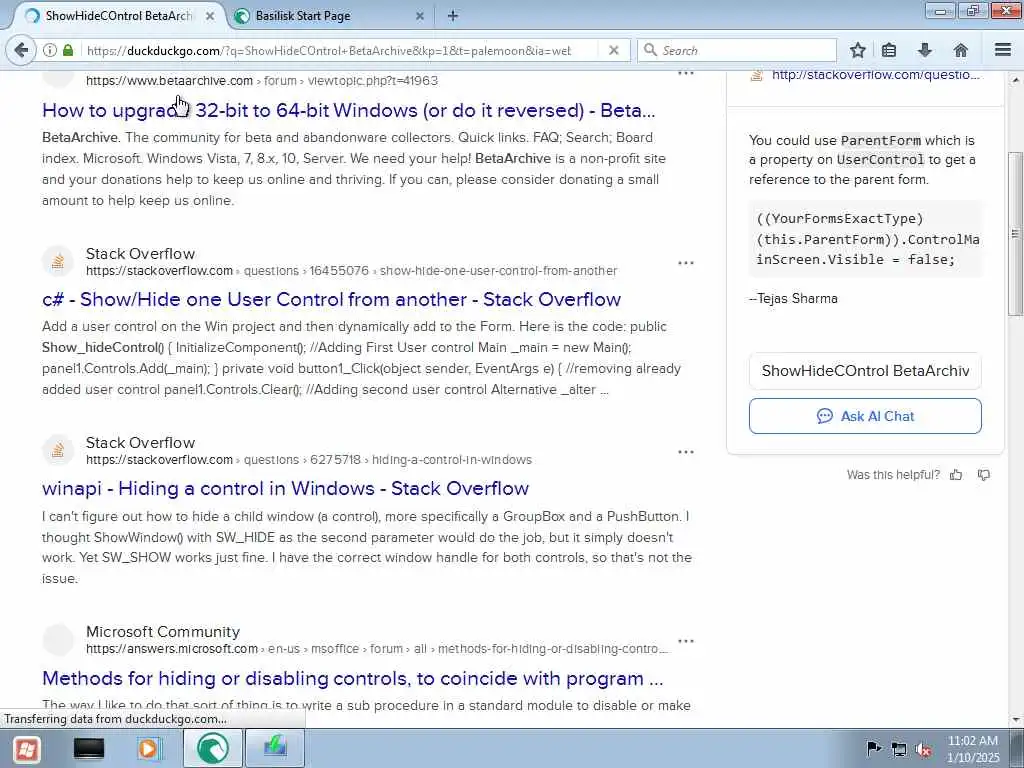Open winapi Hiding a control in Windows result
The width and height of the screenshot is (1024, 768).
(285, 488)
